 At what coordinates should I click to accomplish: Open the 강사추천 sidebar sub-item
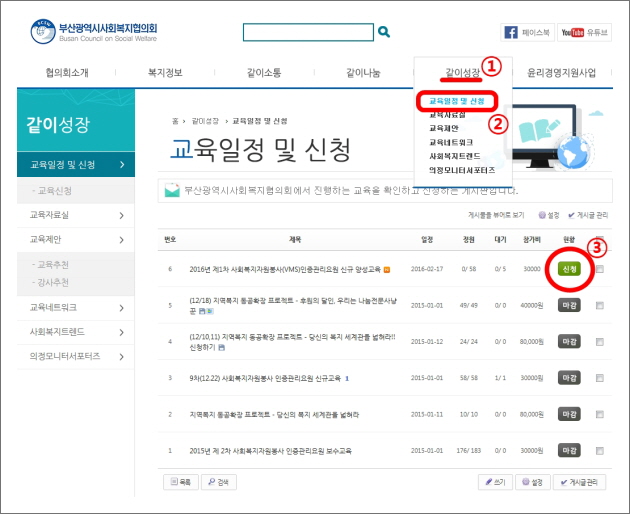[x=53, y=283]
